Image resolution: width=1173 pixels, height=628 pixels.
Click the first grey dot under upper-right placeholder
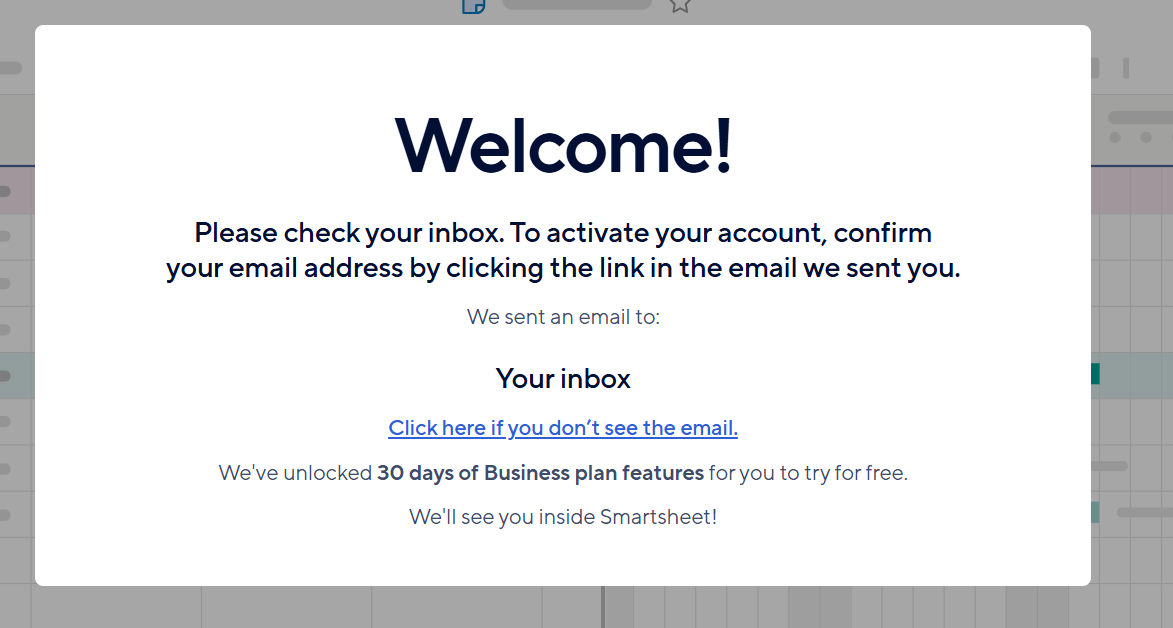pyautogui.click(x=1115, y=138)
